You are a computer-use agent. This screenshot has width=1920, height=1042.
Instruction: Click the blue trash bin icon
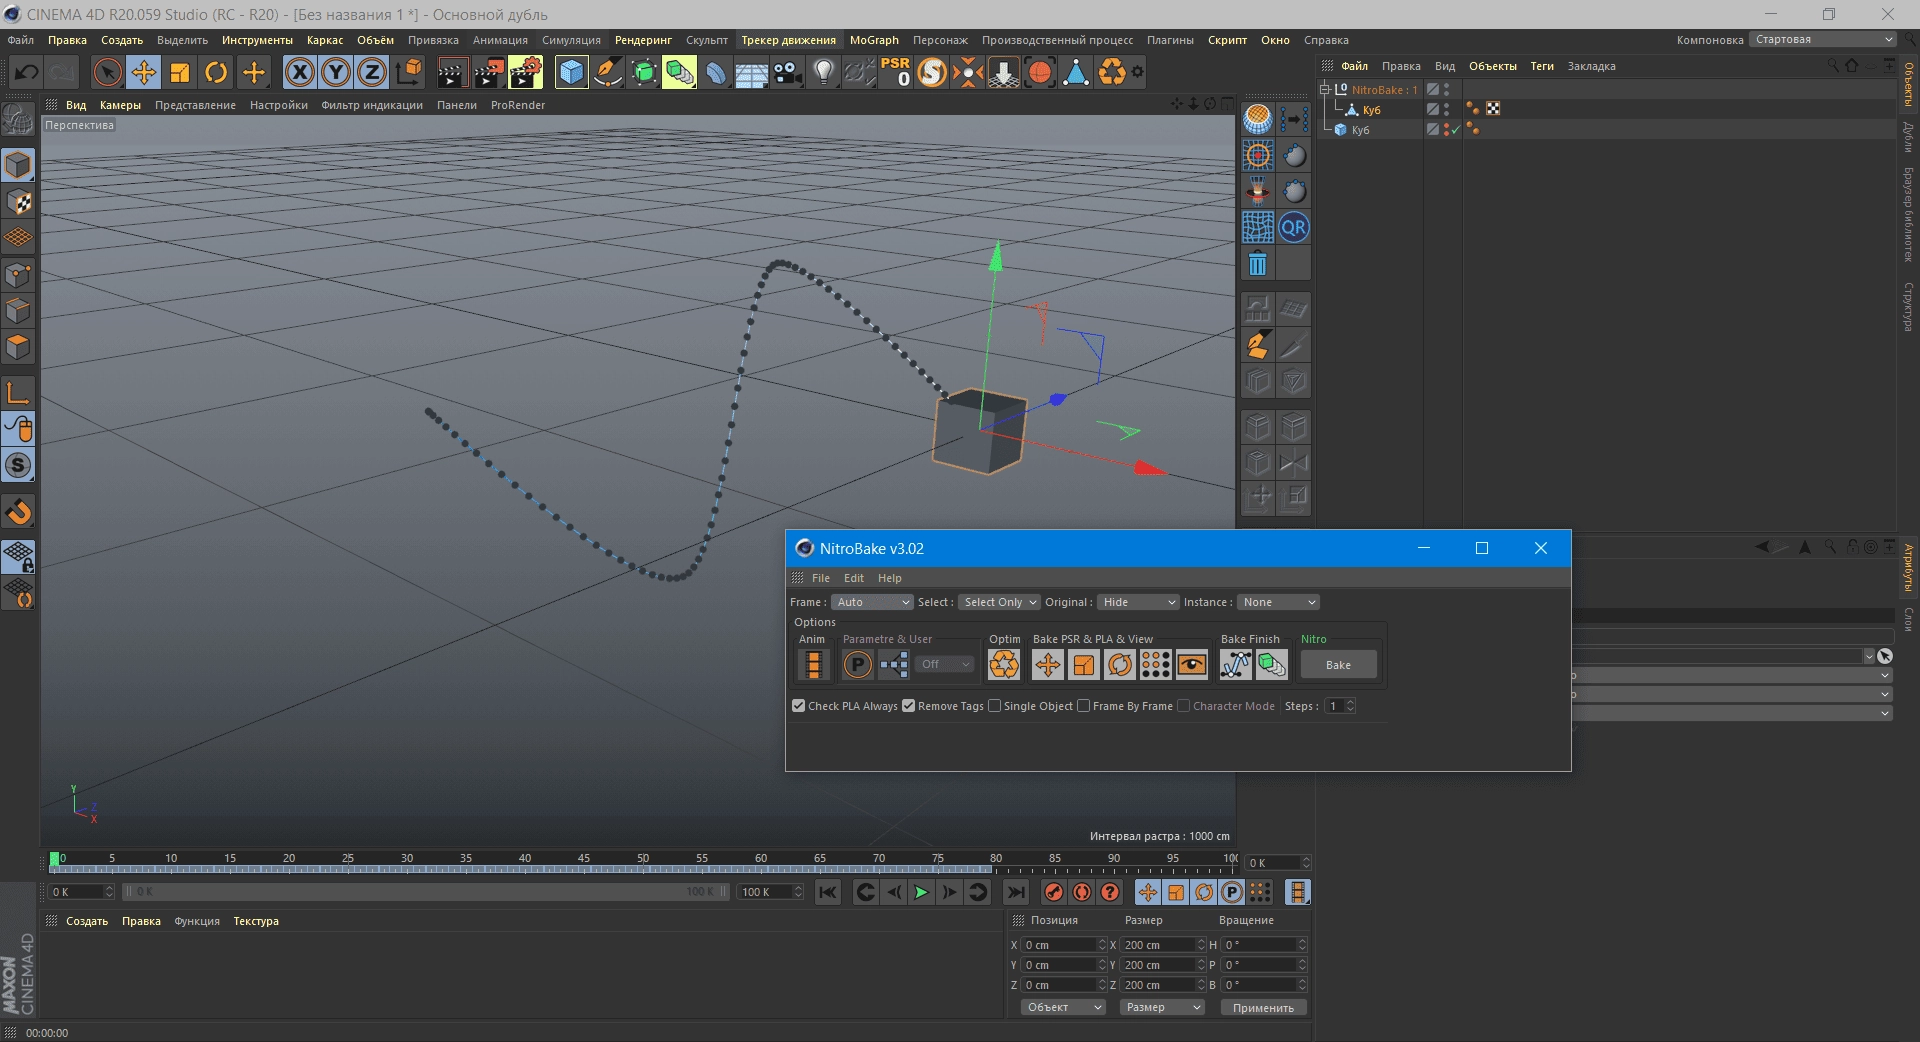pyautogui.click(x=1257, y=264)
